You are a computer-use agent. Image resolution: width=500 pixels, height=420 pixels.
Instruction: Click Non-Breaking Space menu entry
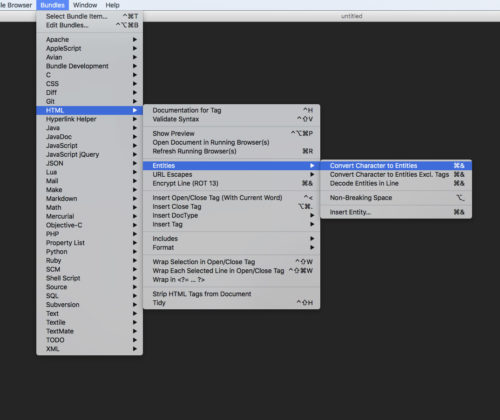[396, 198]
